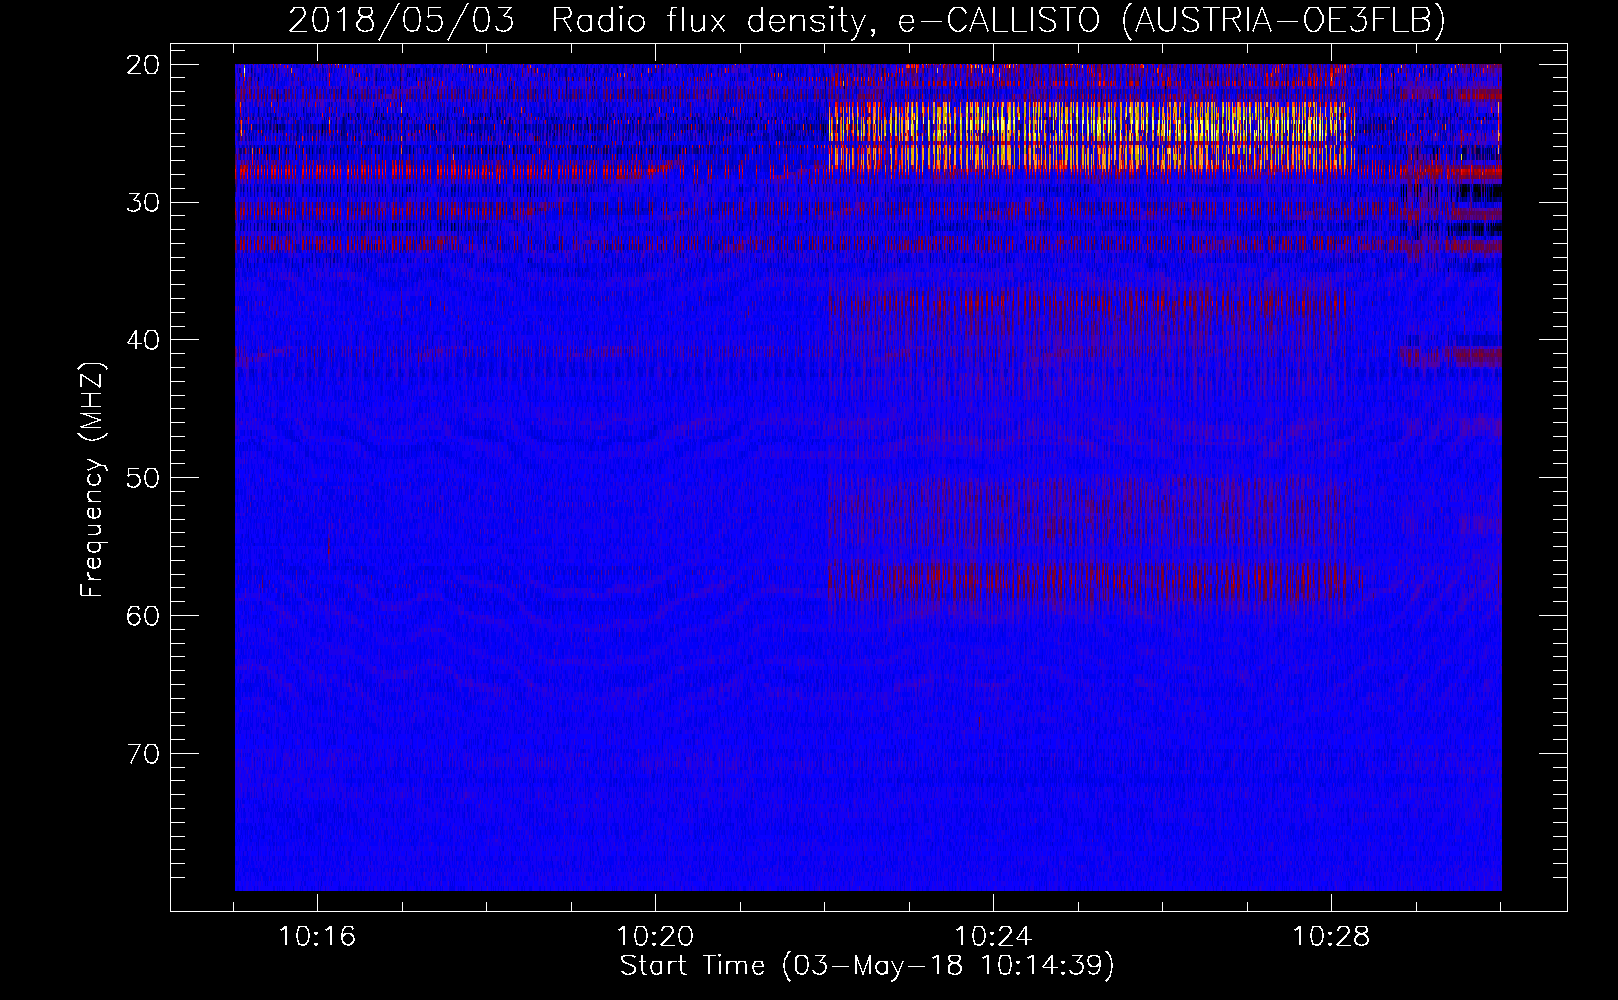Click the time axis label 10:20
The height and width of the screenshot is (1000, 1618).
tap(655, 937)
